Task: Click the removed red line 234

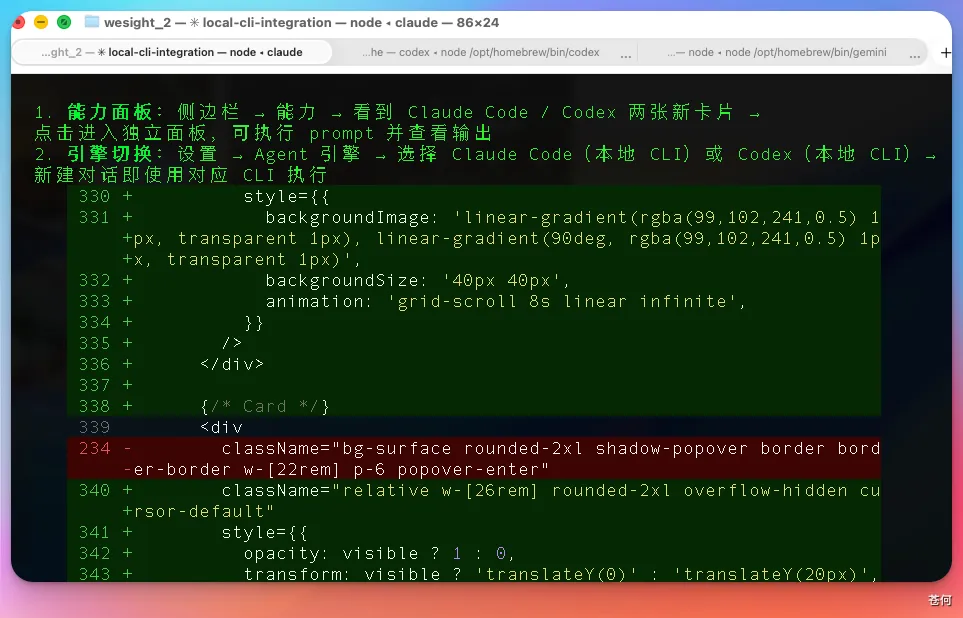Action: point(550,448)
